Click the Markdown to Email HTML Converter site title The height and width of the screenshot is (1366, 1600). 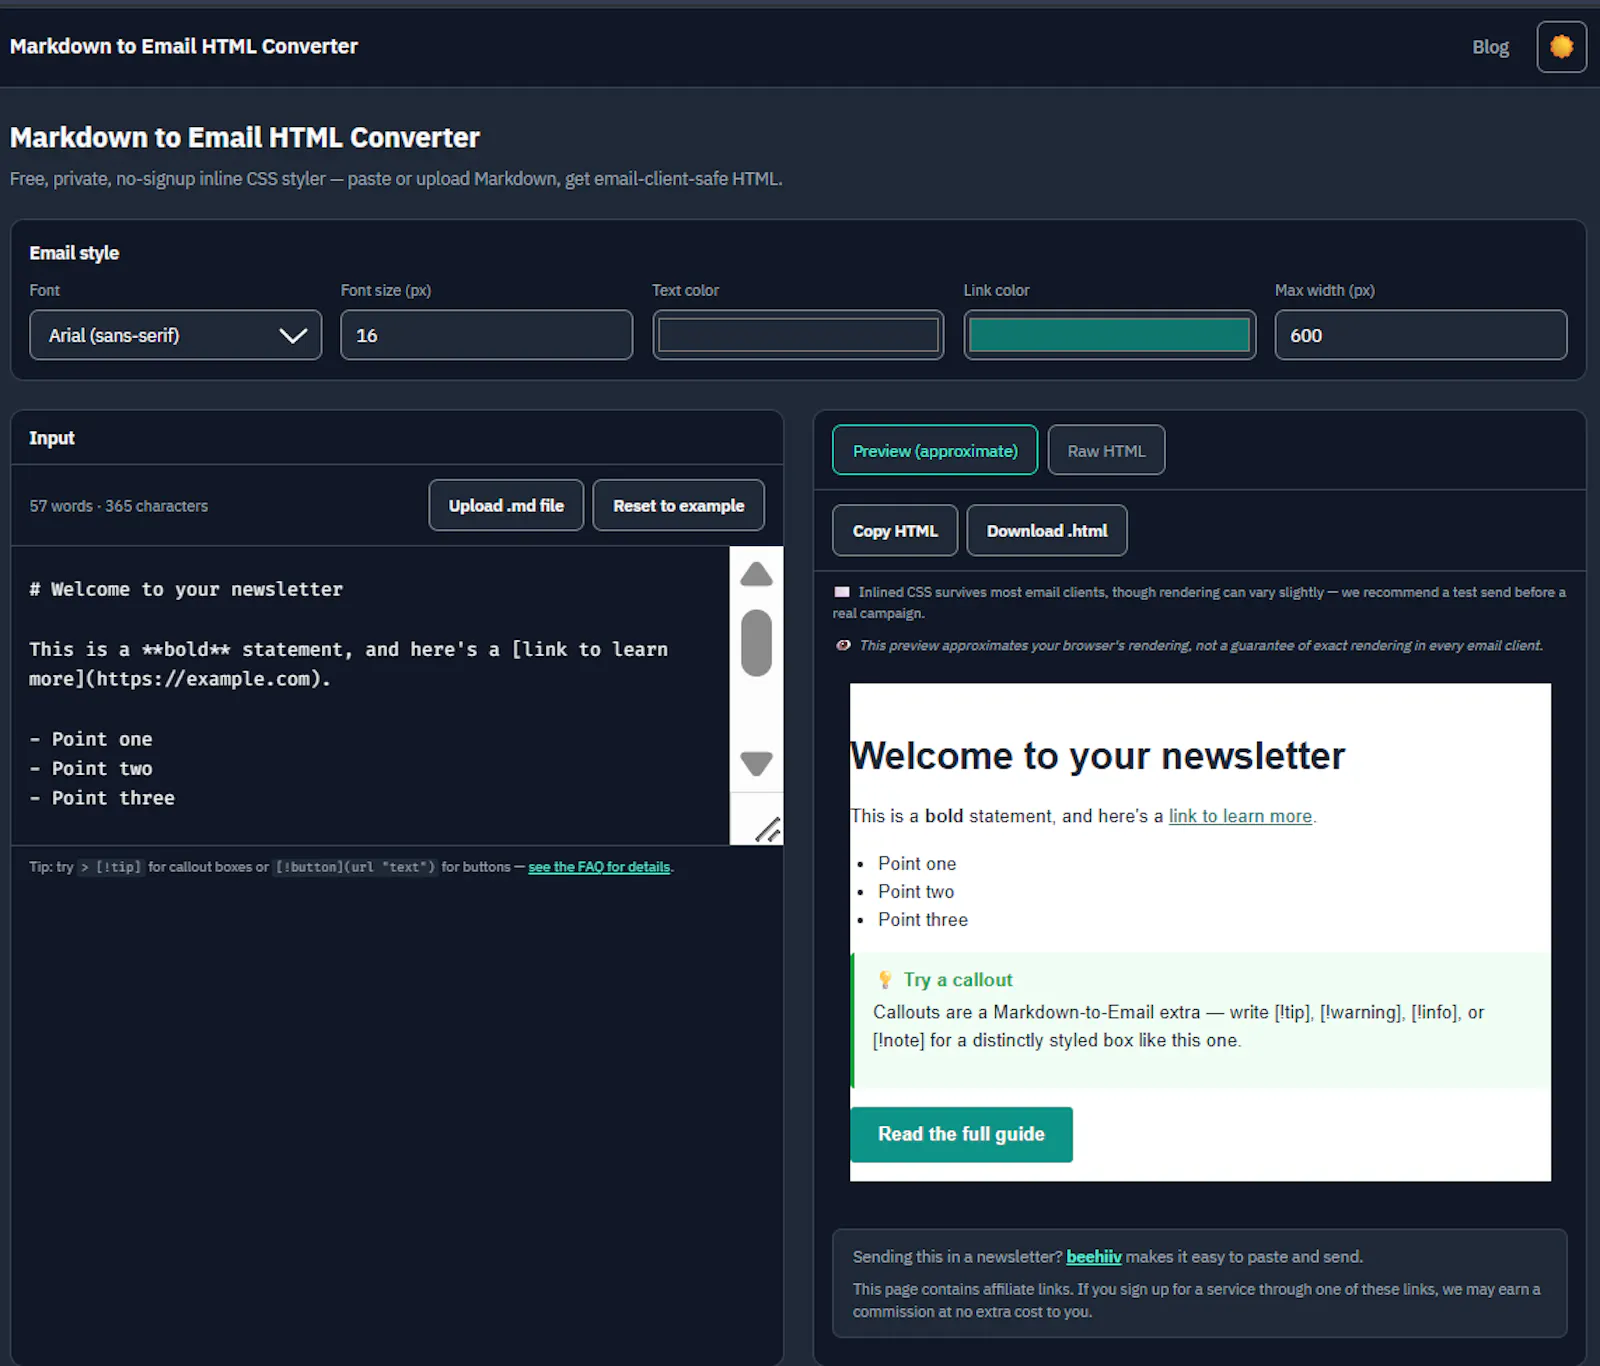point(183,46)
